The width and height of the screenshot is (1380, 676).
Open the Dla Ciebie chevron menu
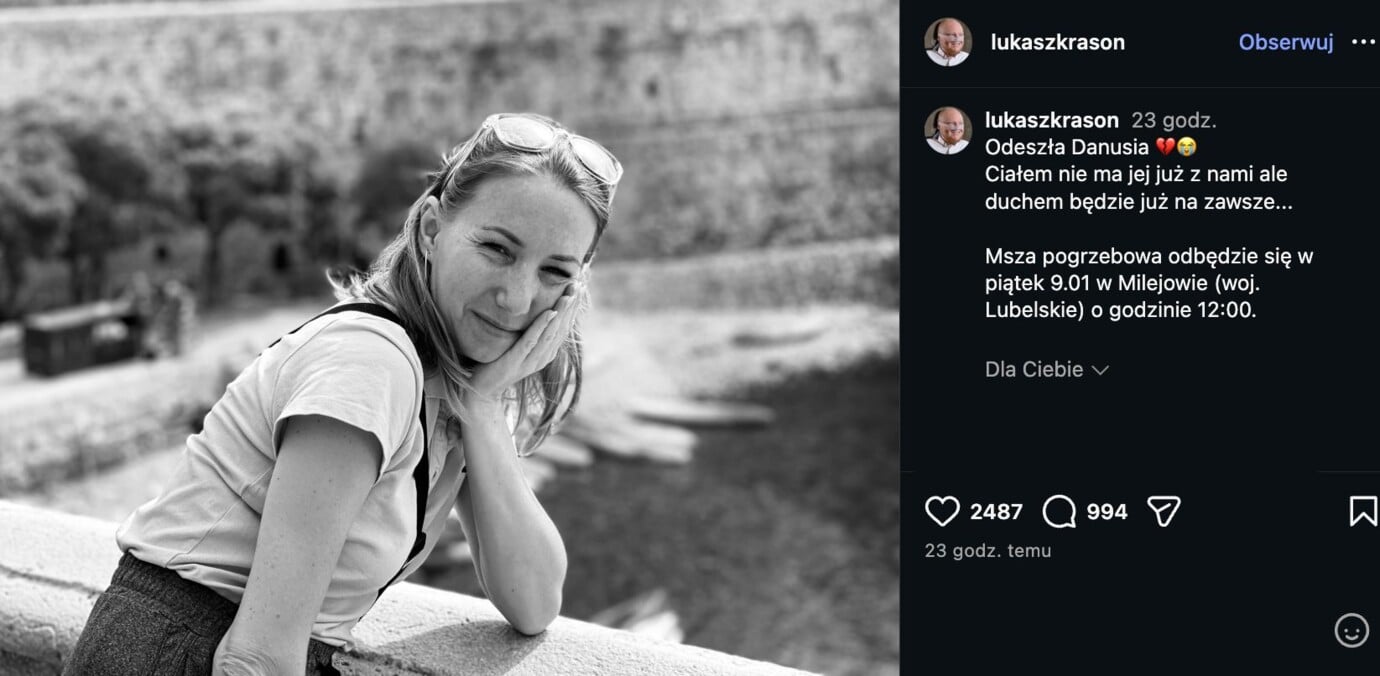1101,369
